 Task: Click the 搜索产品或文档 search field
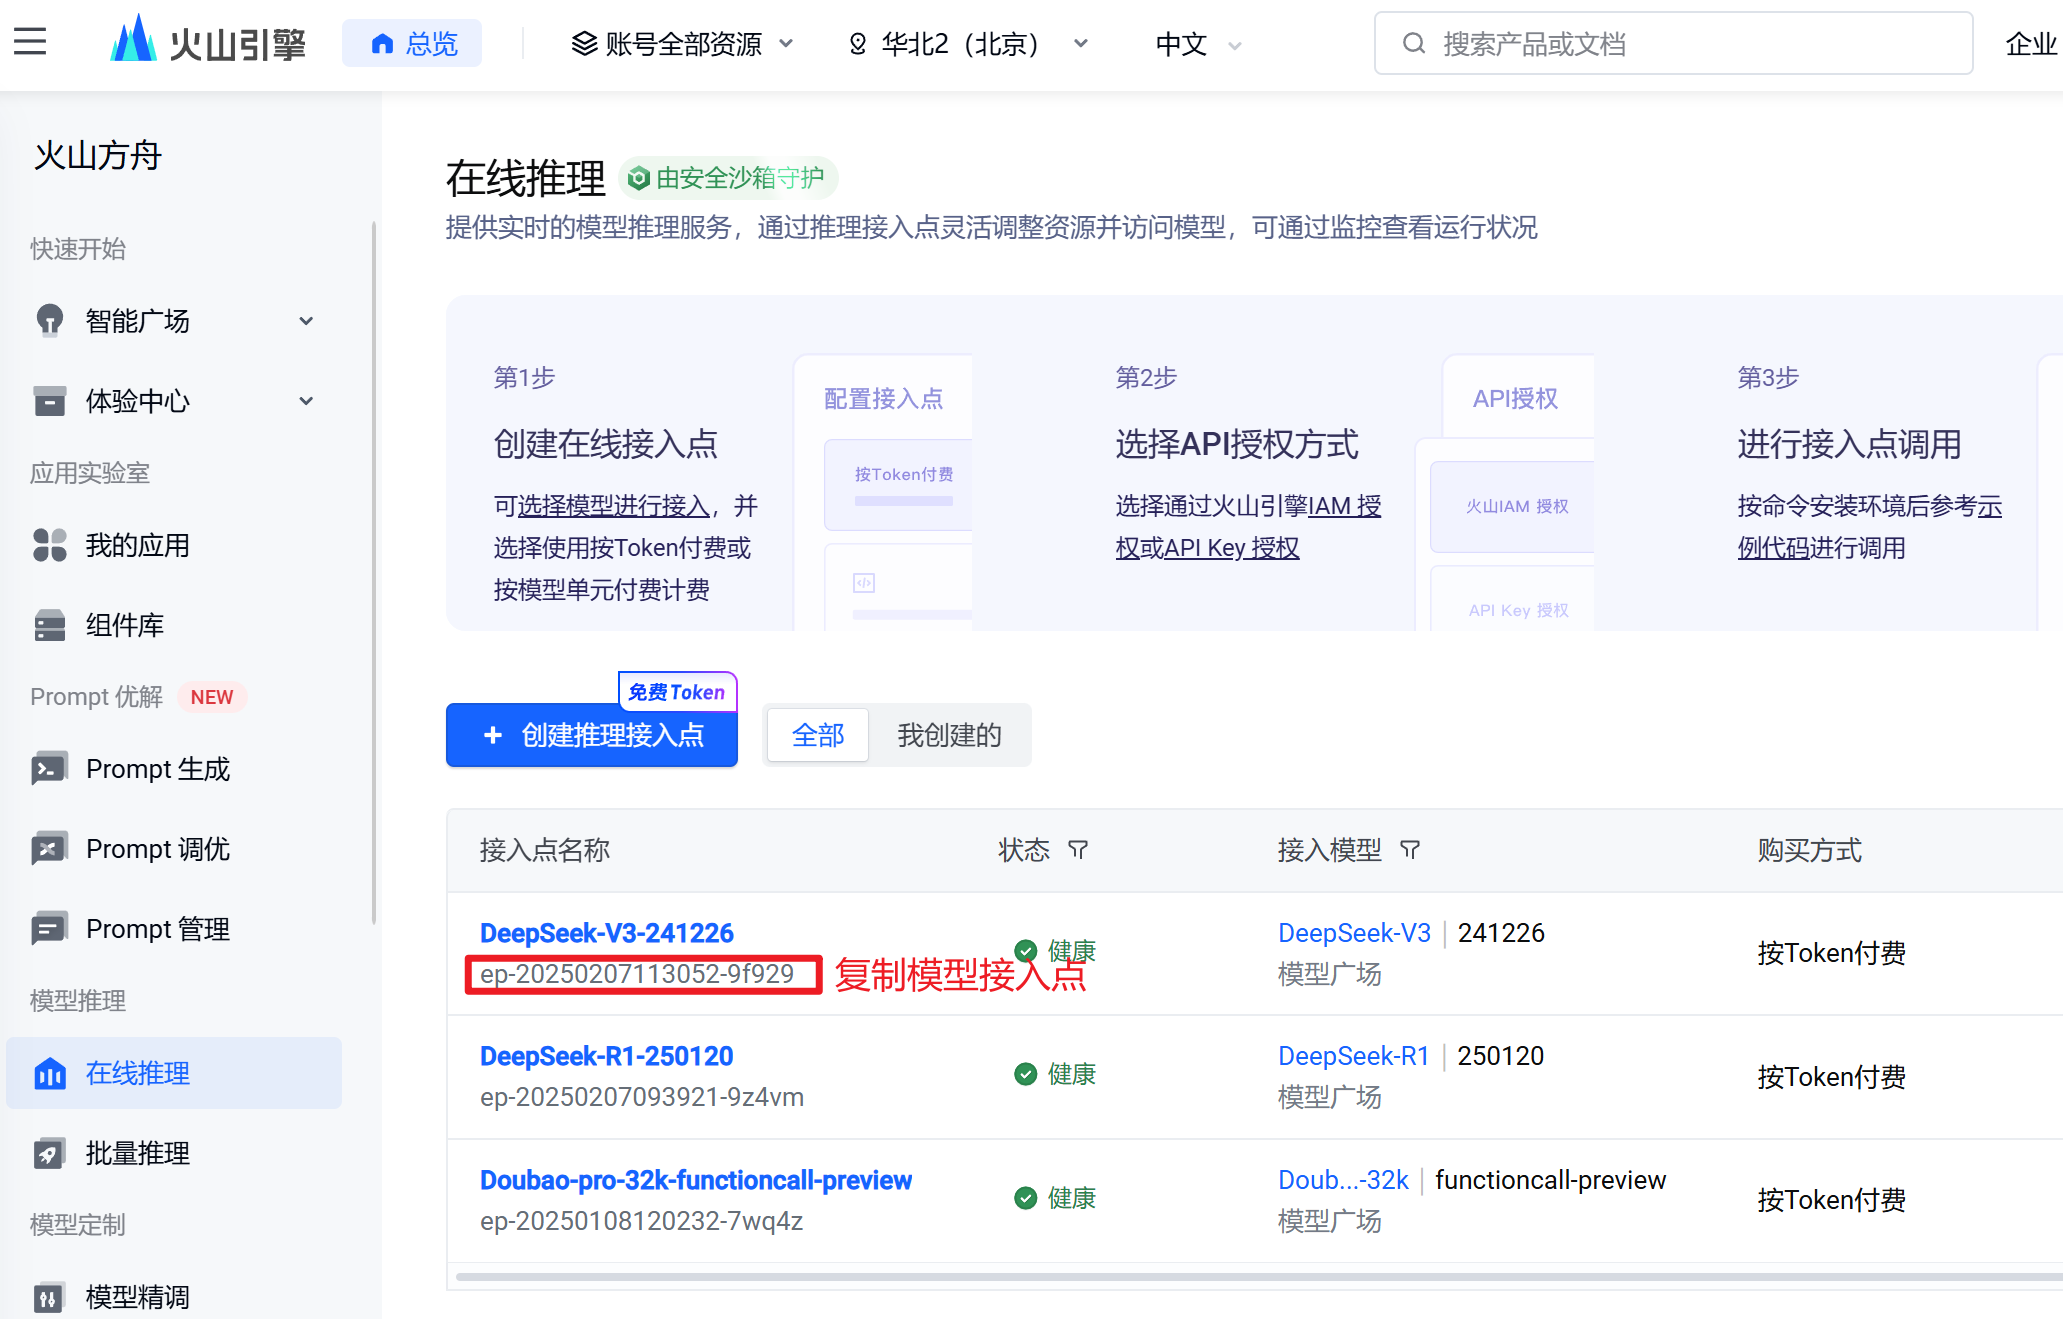(x=1673, y=43)
